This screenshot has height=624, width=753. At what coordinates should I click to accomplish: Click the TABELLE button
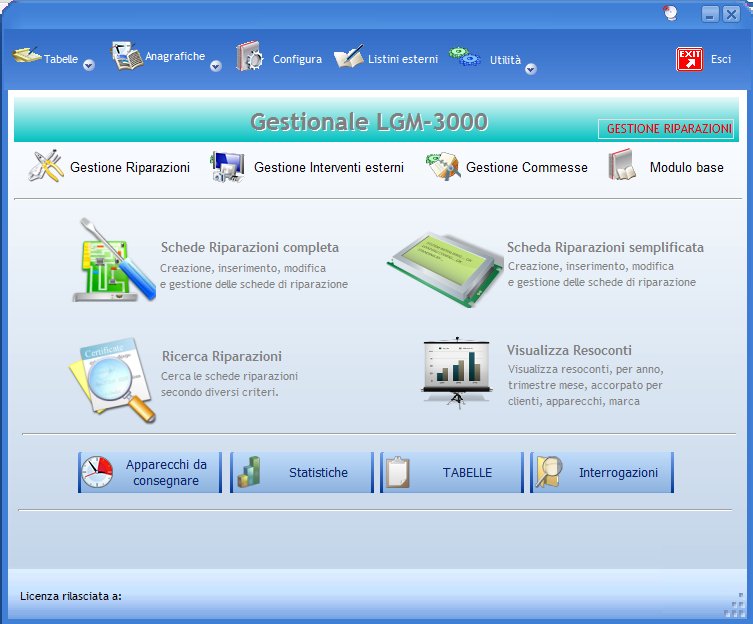click(x=452, y=473)
